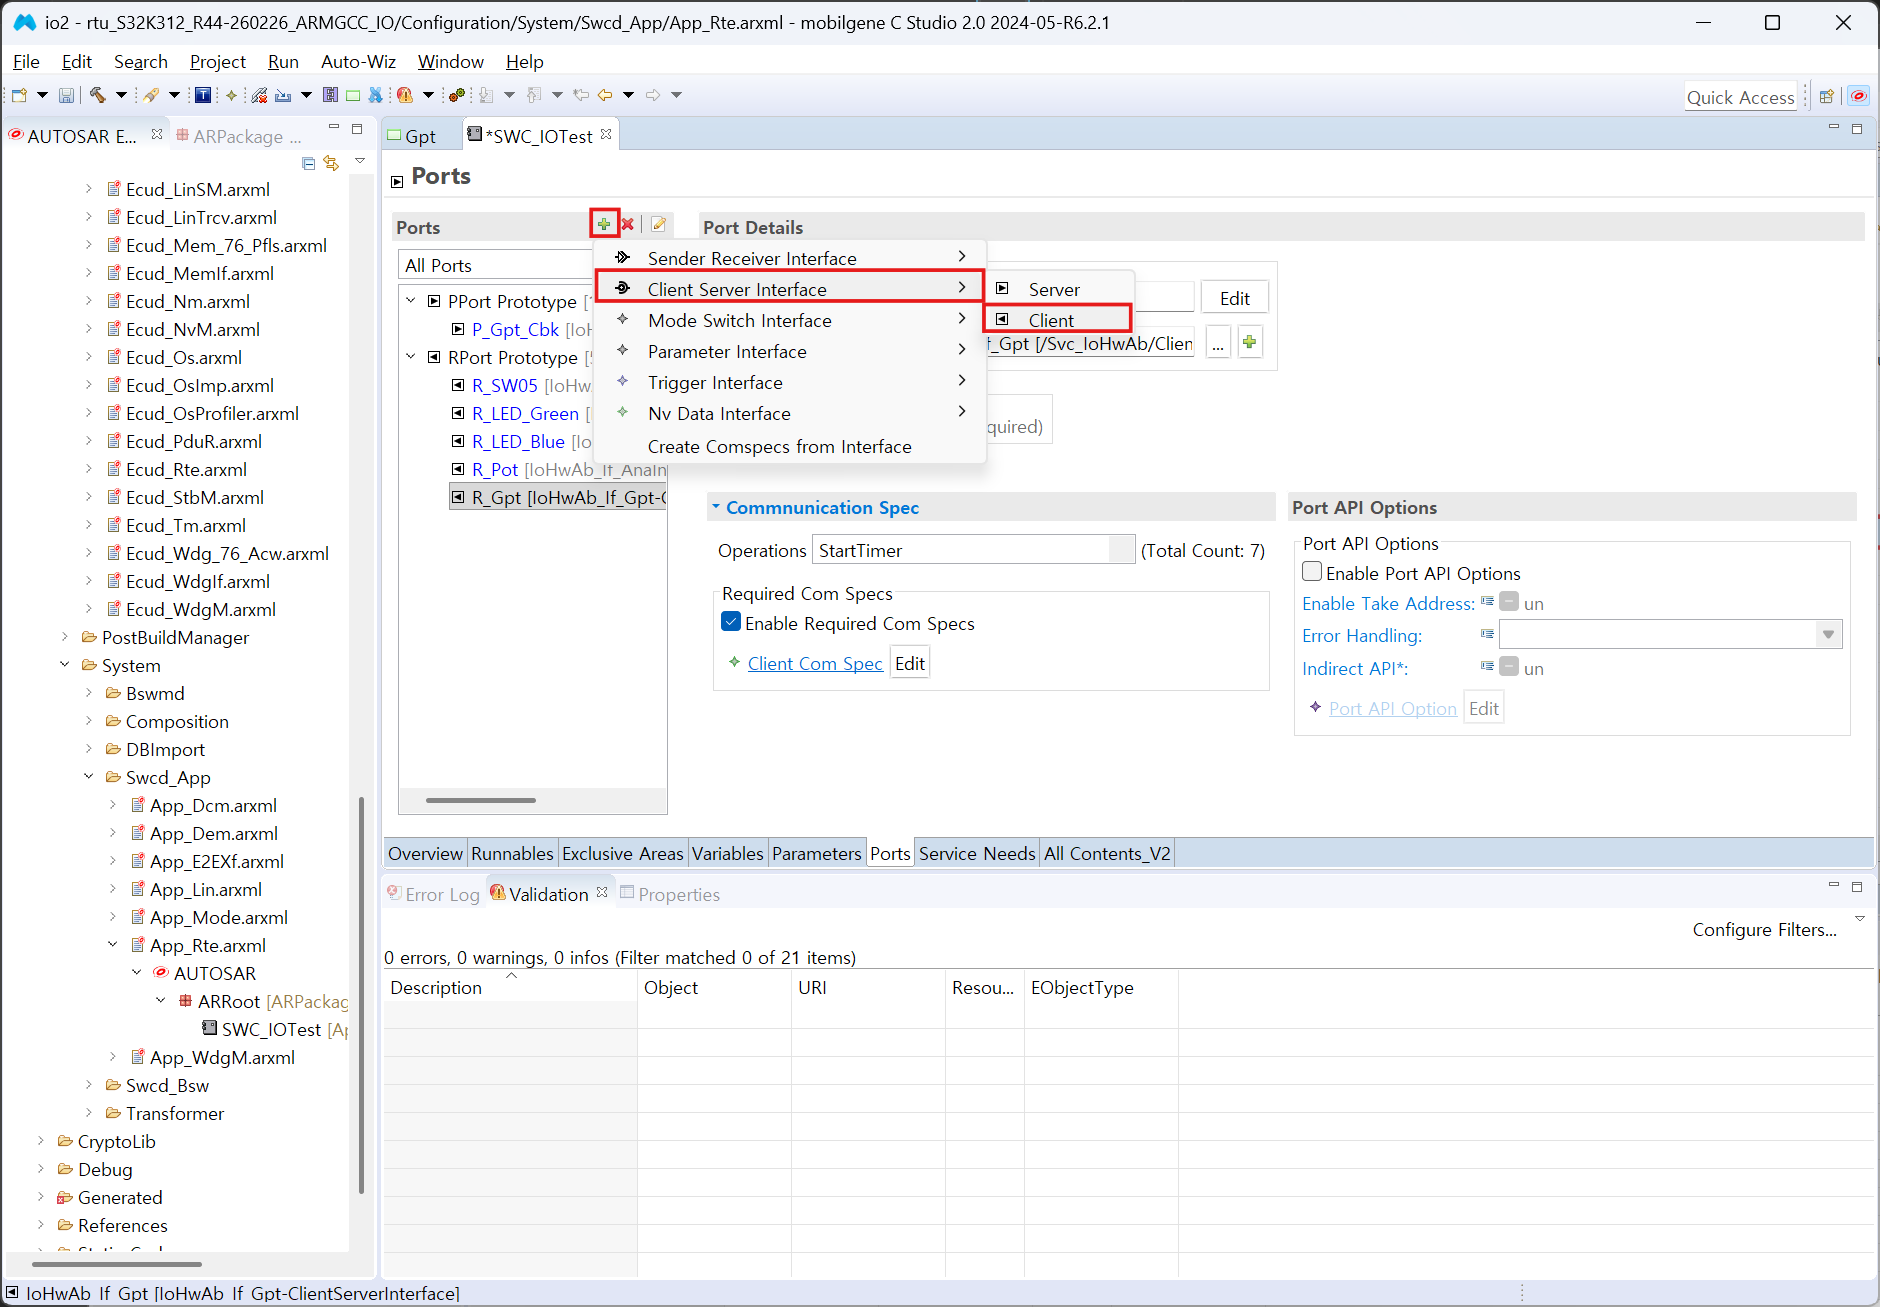The image size is (1880, 1307).
Task: Select Client in the submenu
Action: pos(1058,320)
